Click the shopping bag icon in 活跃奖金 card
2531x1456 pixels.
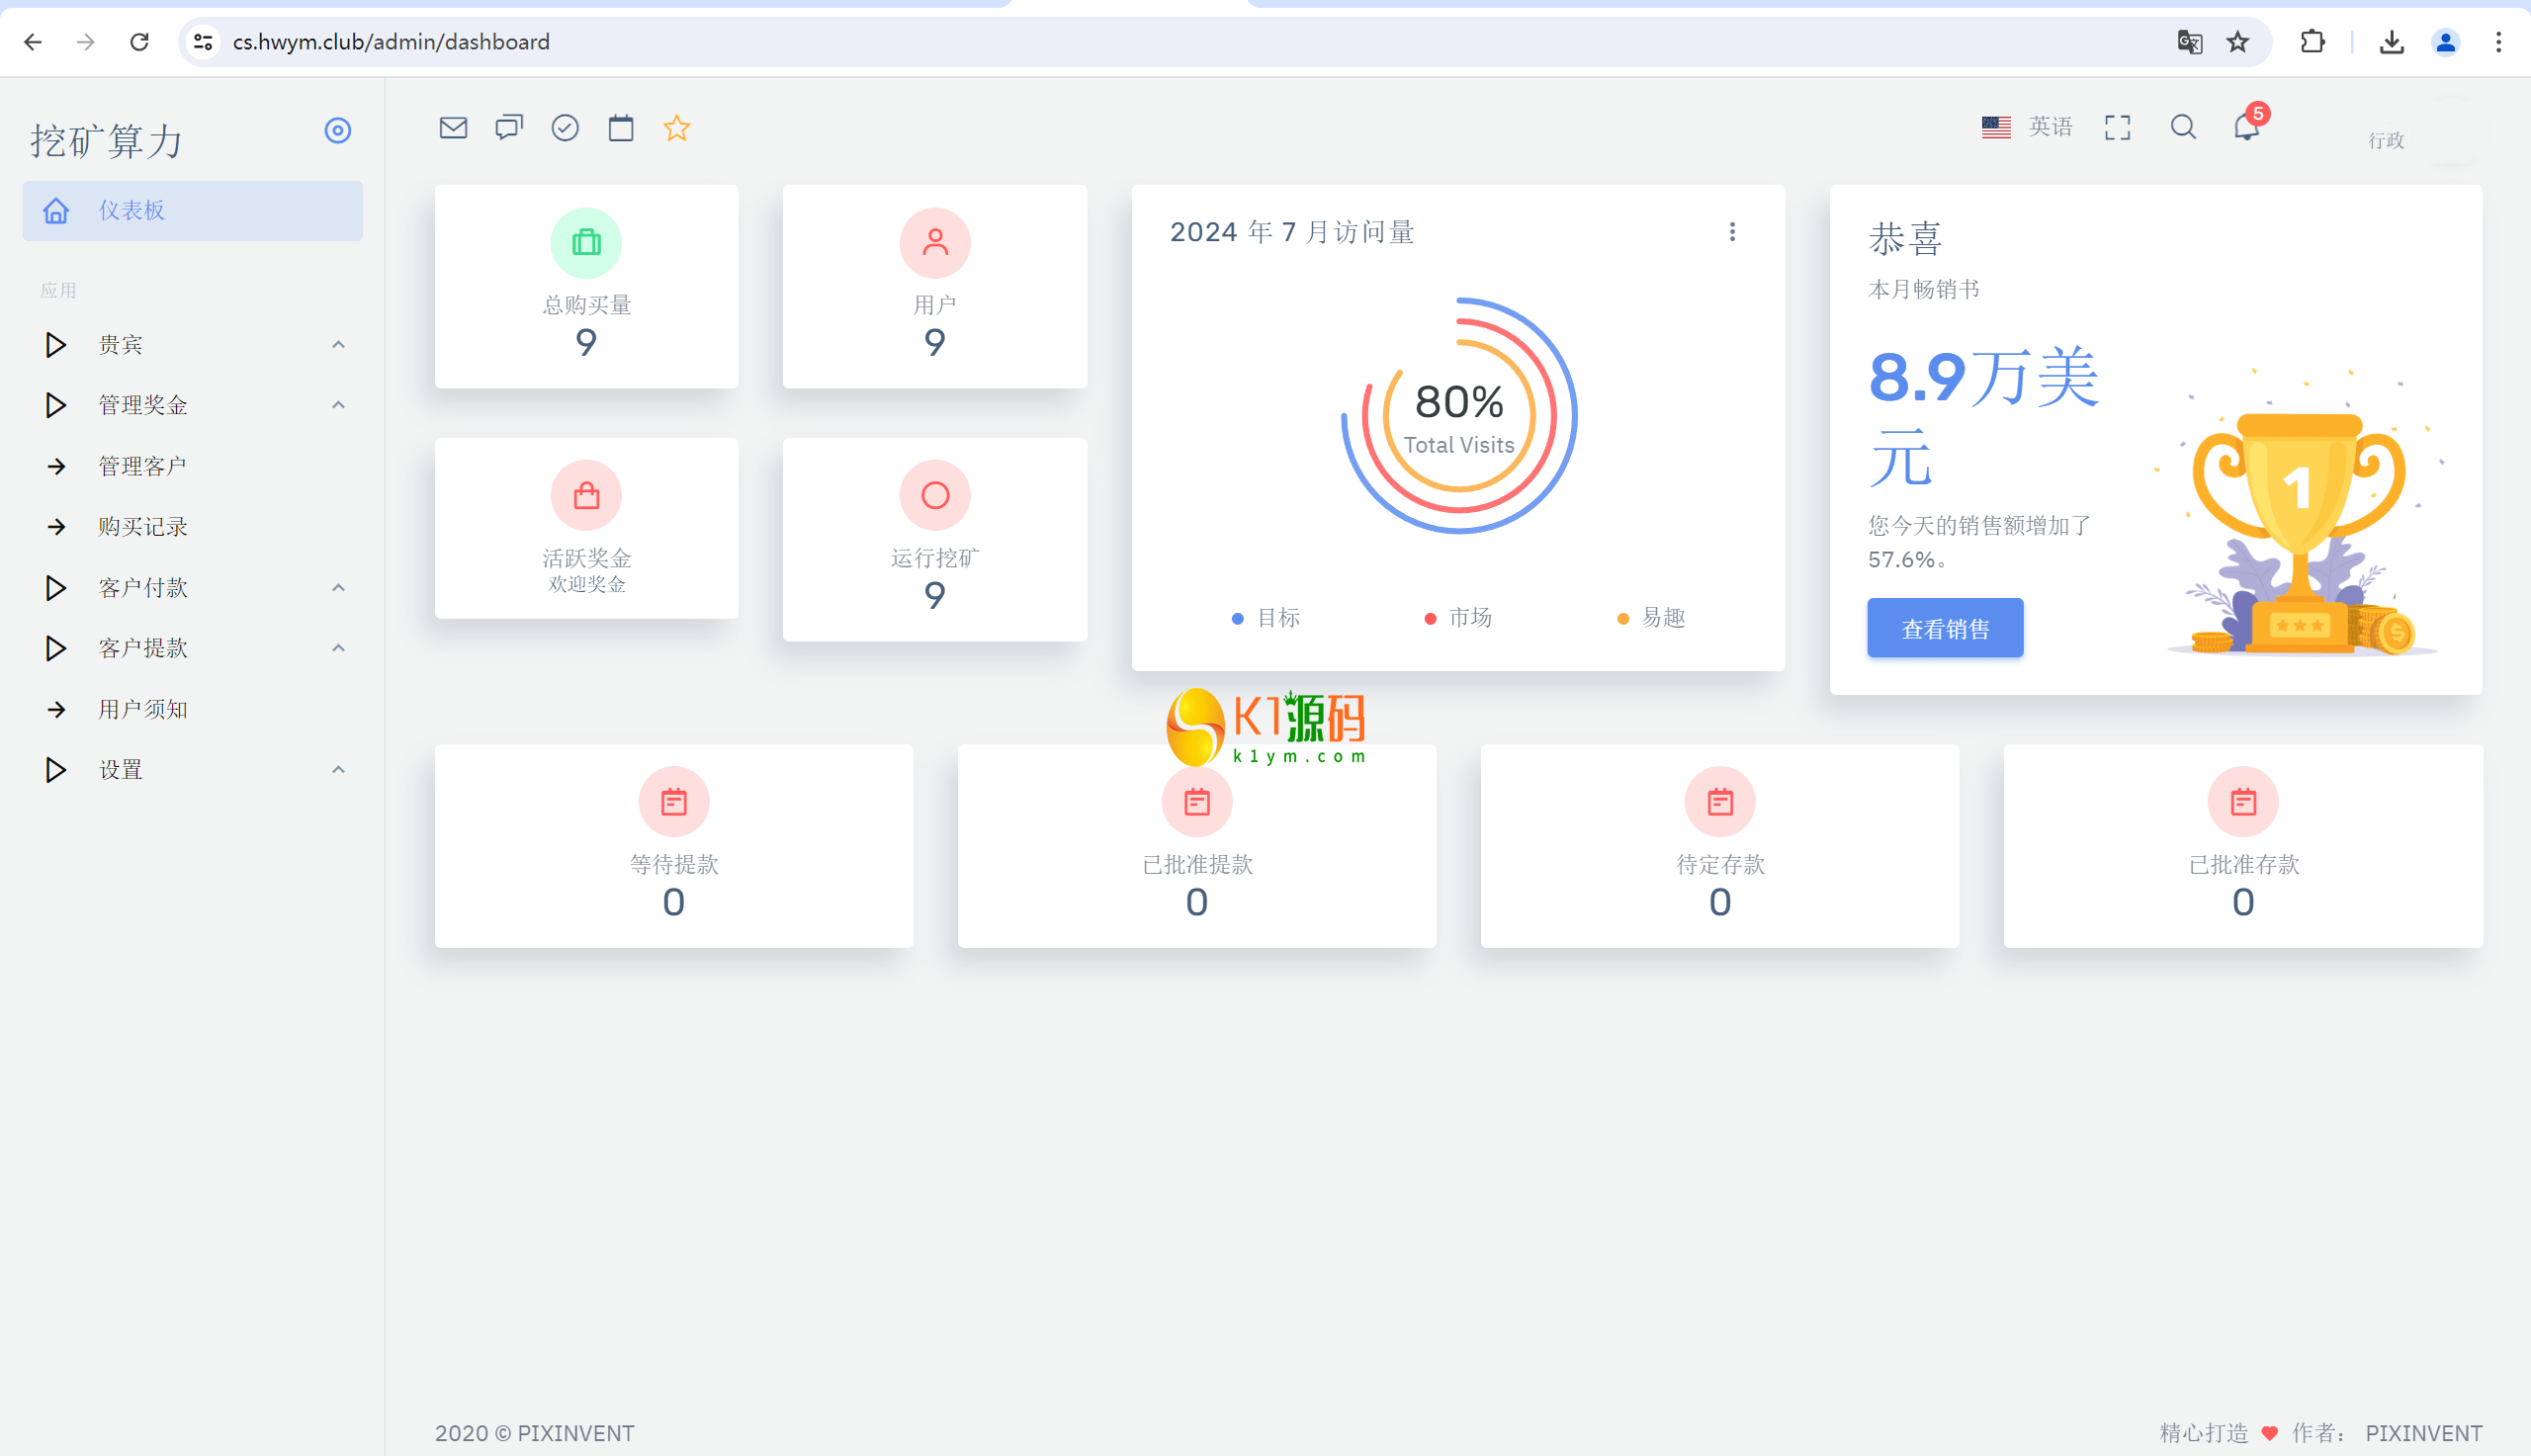click(x=586, y=496)
